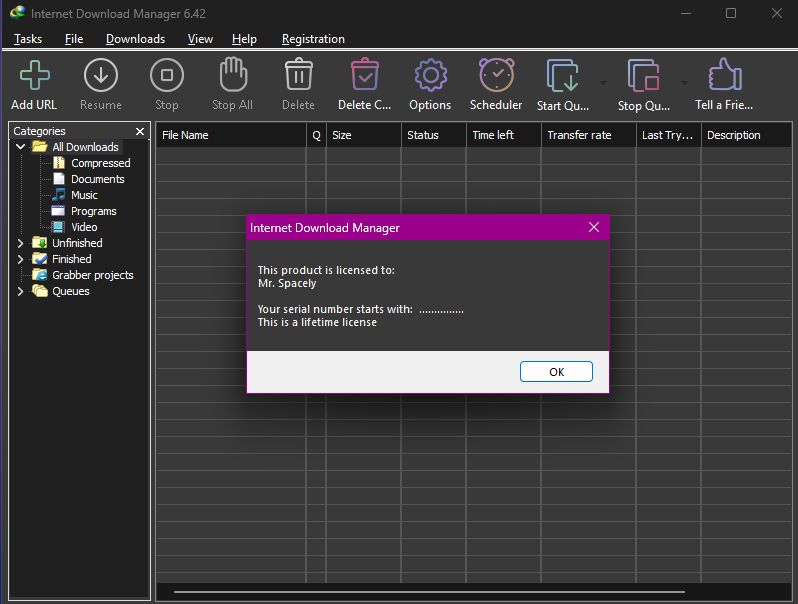Select Grabber projects in tree
Viewport: 798px width, 604px height.
click(x=93, y=275)
